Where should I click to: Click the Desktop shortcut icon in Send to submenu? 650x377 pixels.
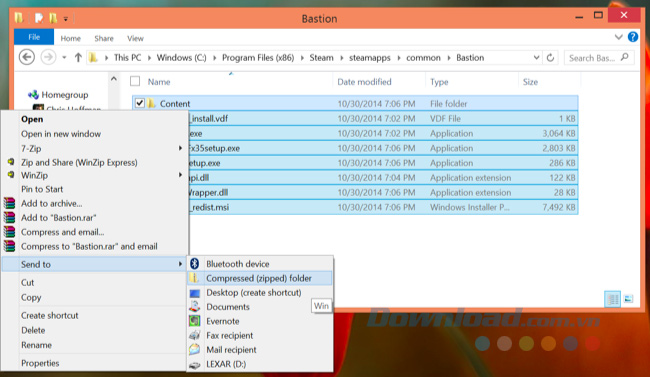pyautogui.click(x=194, y=293)
